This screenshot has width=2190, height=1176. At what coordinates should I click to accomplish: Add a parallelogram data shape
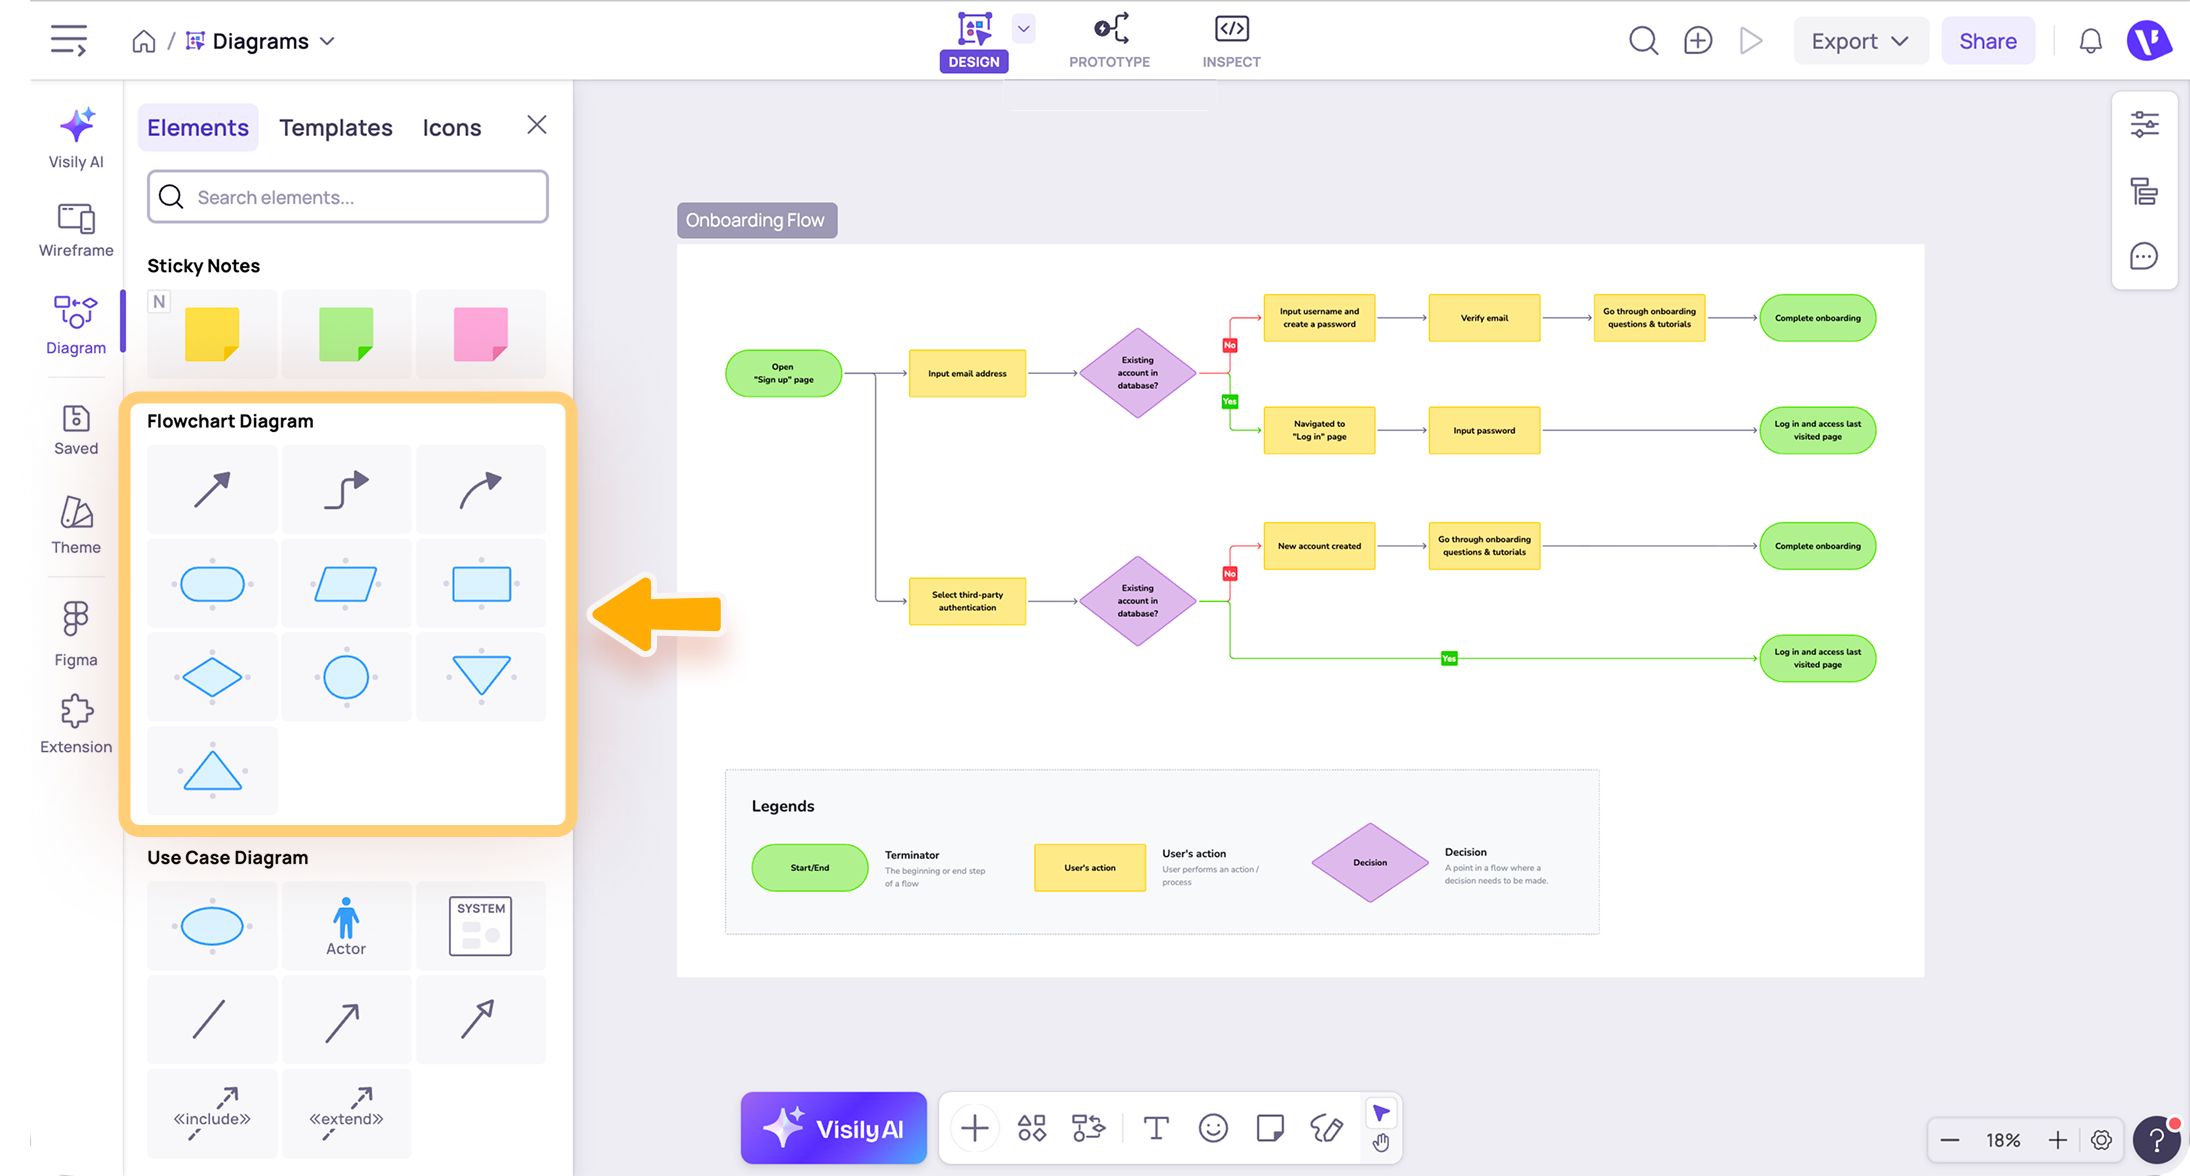(x=346, y=584)
